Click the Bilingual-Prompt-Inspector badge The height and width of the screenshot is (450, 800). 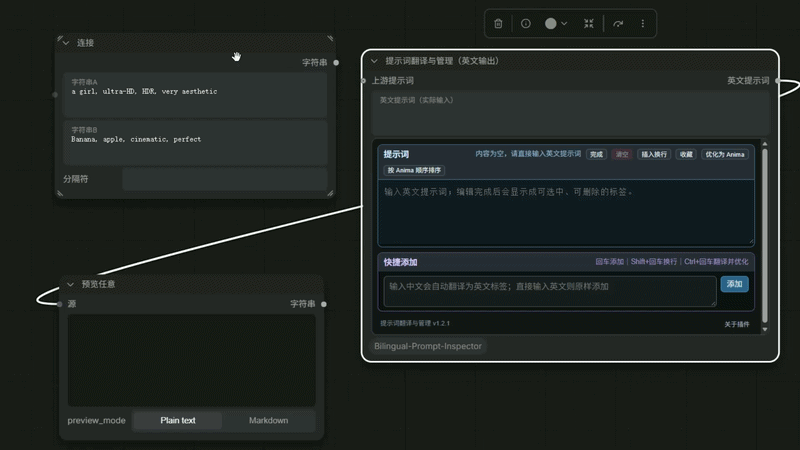tap(428, 346)
